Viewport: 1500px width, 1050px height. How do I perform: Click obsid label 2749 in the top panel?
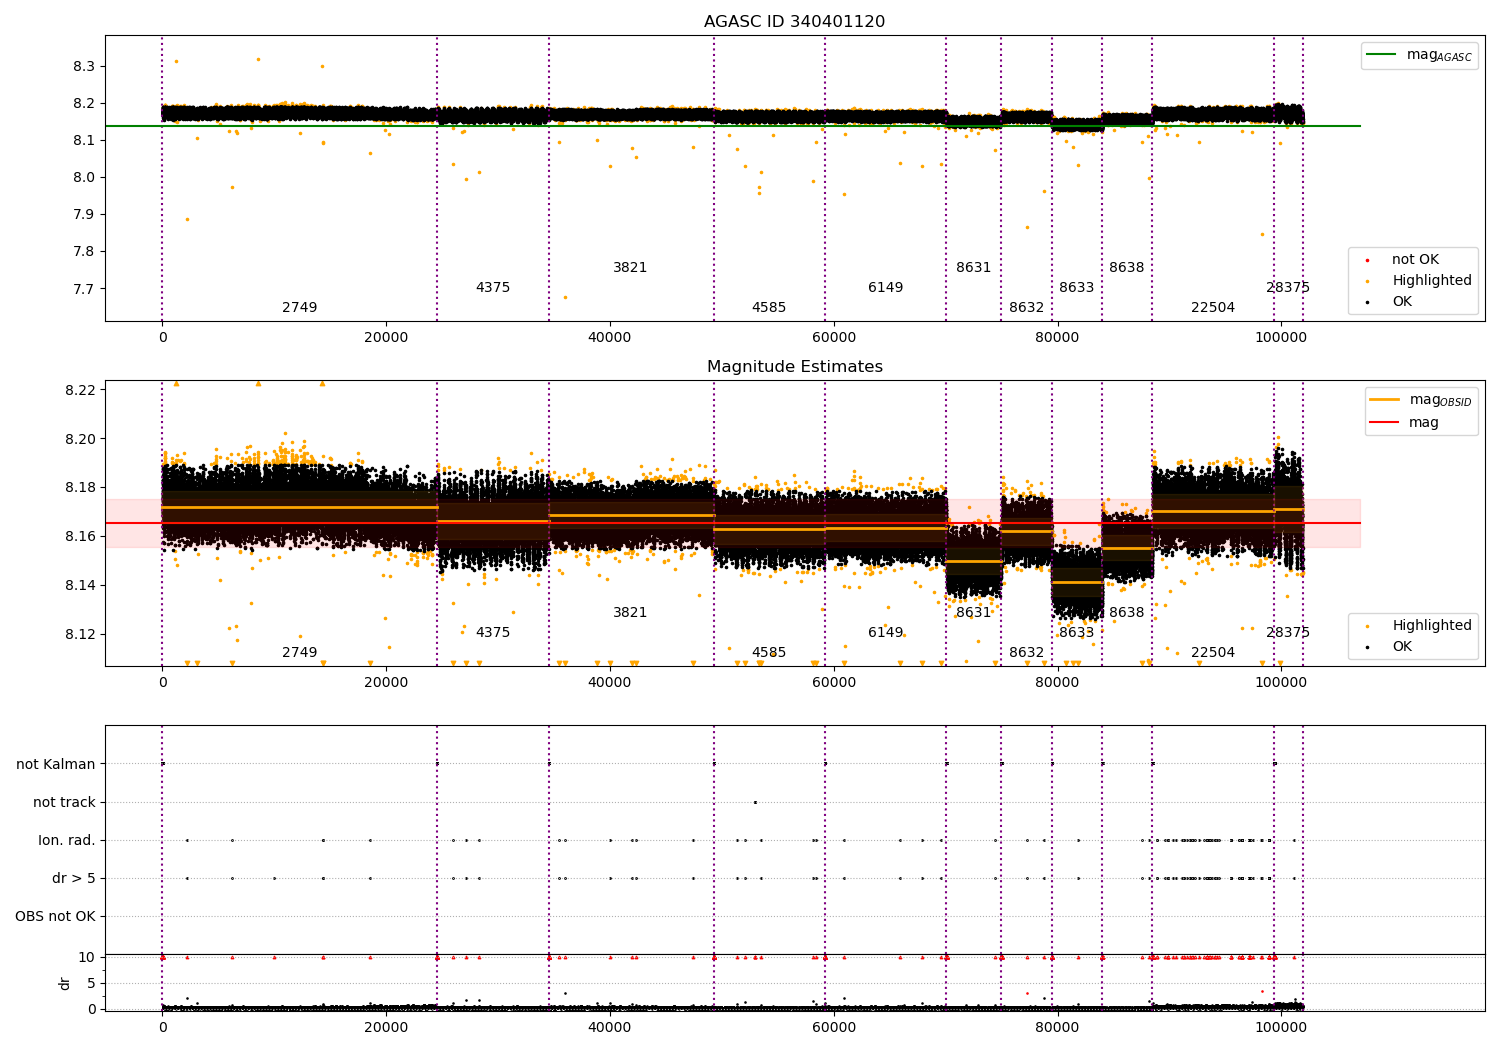pyautogui.click(x=299, y=308)
